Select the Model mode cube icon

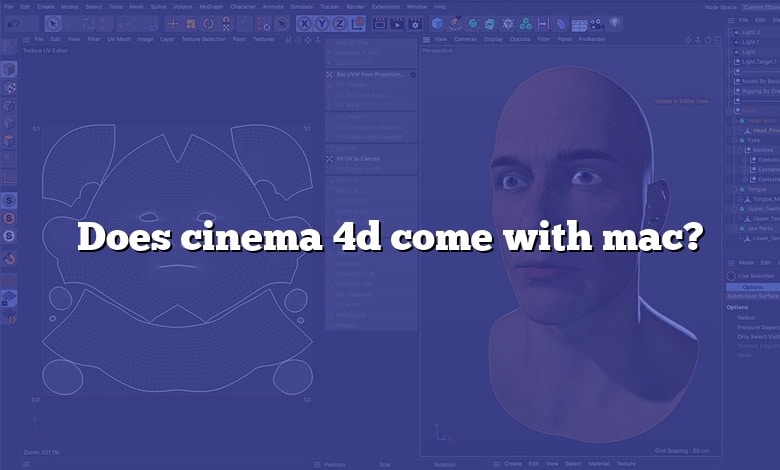(9, 69)
